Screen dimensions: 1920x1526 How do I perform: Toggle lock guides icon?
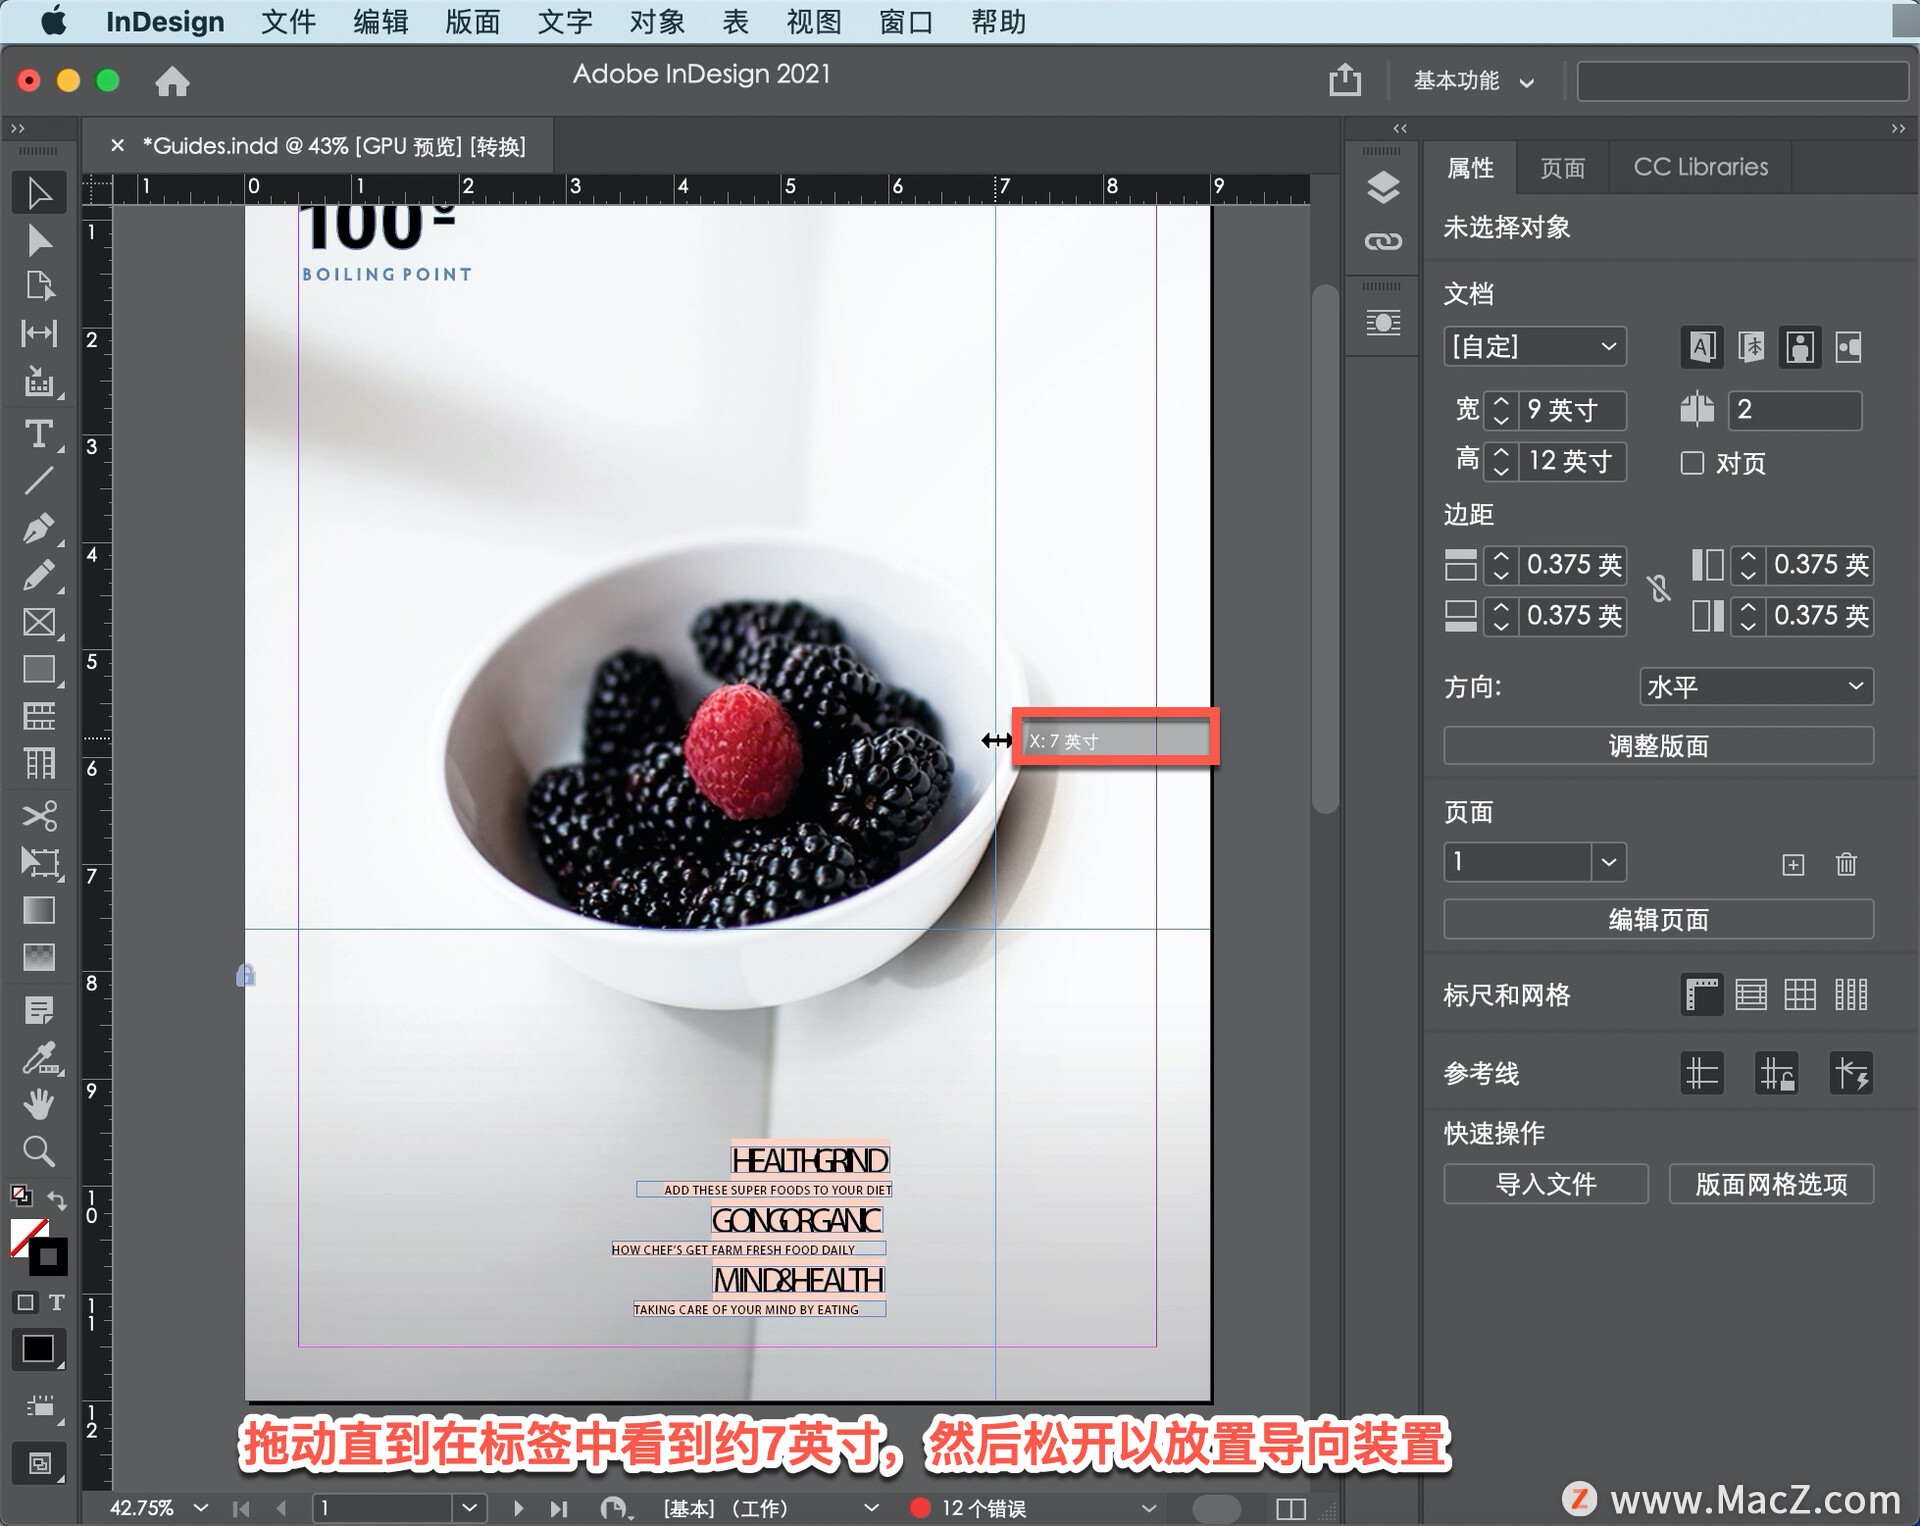tap(1777, 1074)
